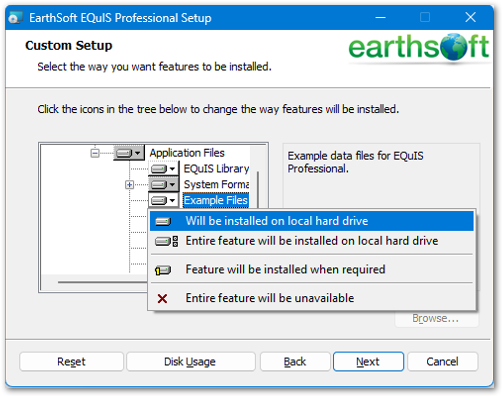The image size is (503, 397).
Task: Choose Entire feature will be unavailable
Action: coord(312,298)
